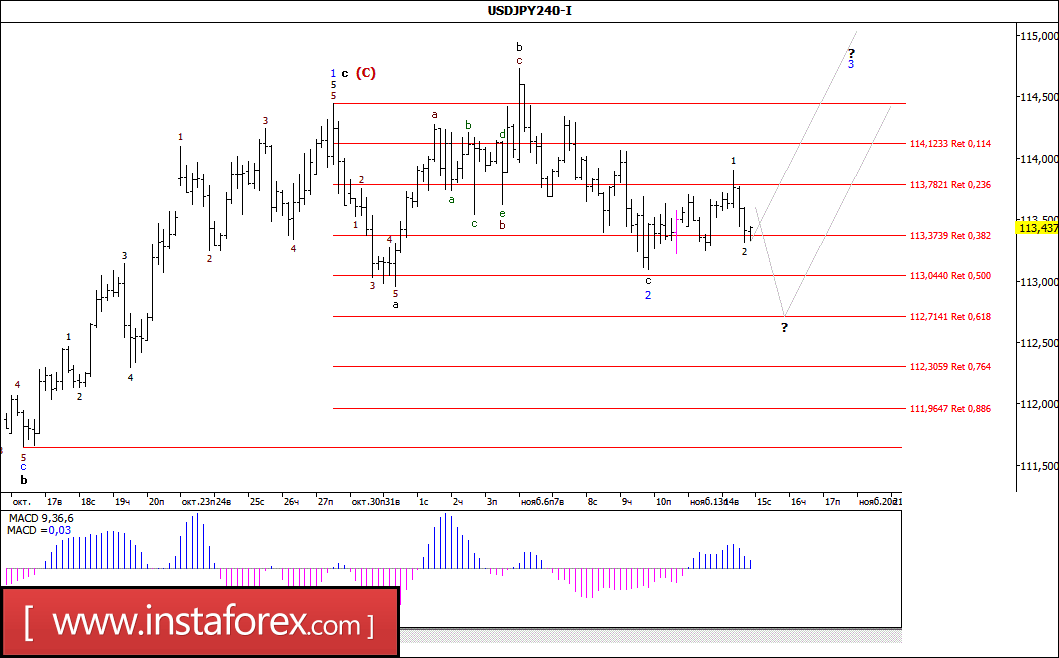Viewport: 1059px width, 658px height.
Task: Select the 113,3739 Ret 0,382 level label
Action: point(950,236)
